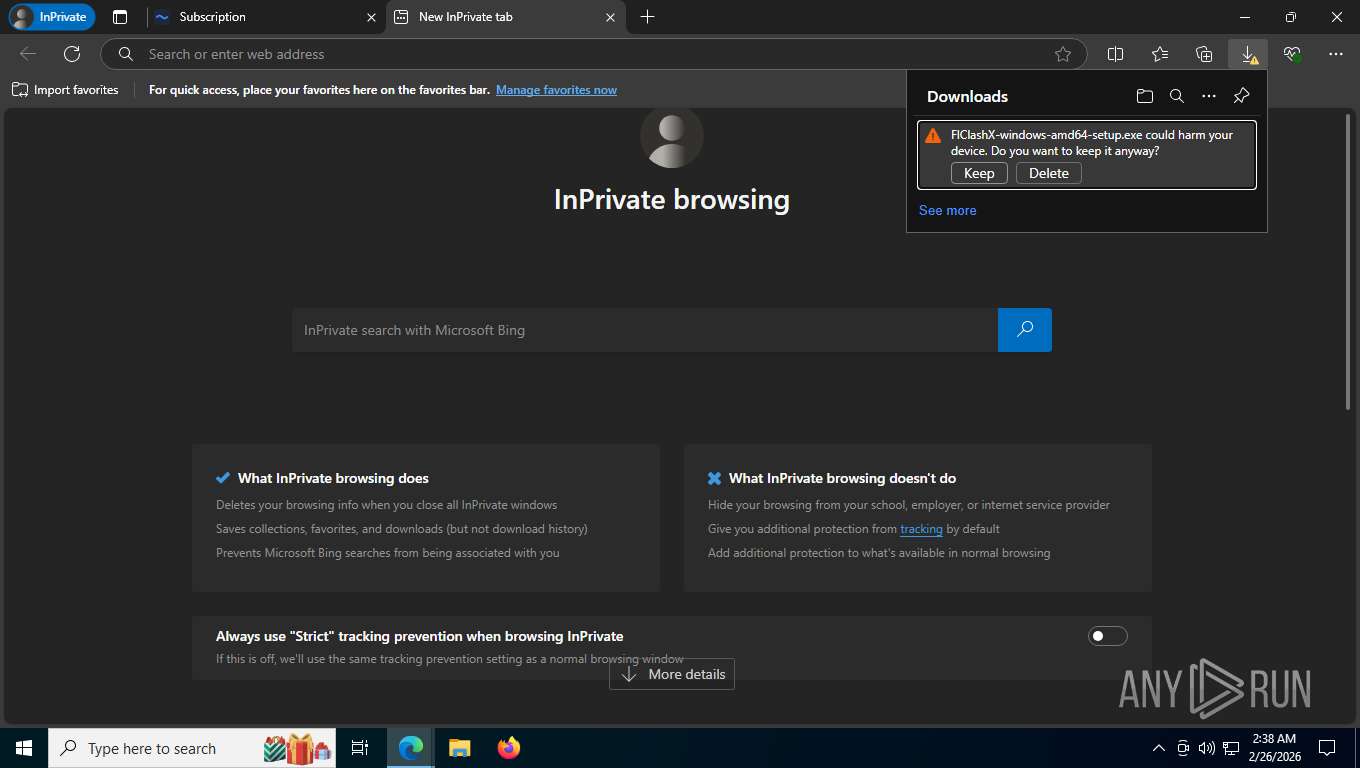Open the network tray icon
Viewport: 1360px width, 768px height.
(x=1232, y=748)
